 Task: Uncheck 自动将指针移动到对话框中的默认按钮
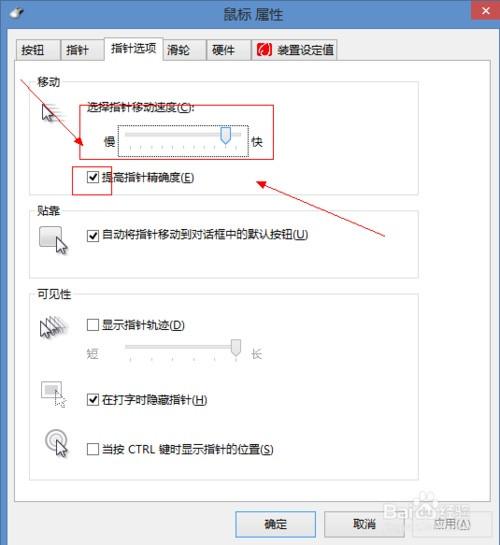coord(93,235)
